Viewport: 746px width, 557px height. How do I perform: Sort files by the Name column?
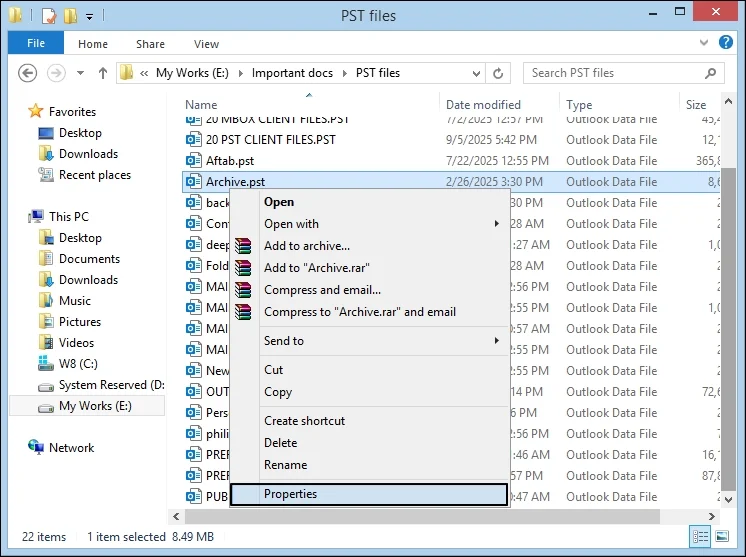[x=309, y=105]
